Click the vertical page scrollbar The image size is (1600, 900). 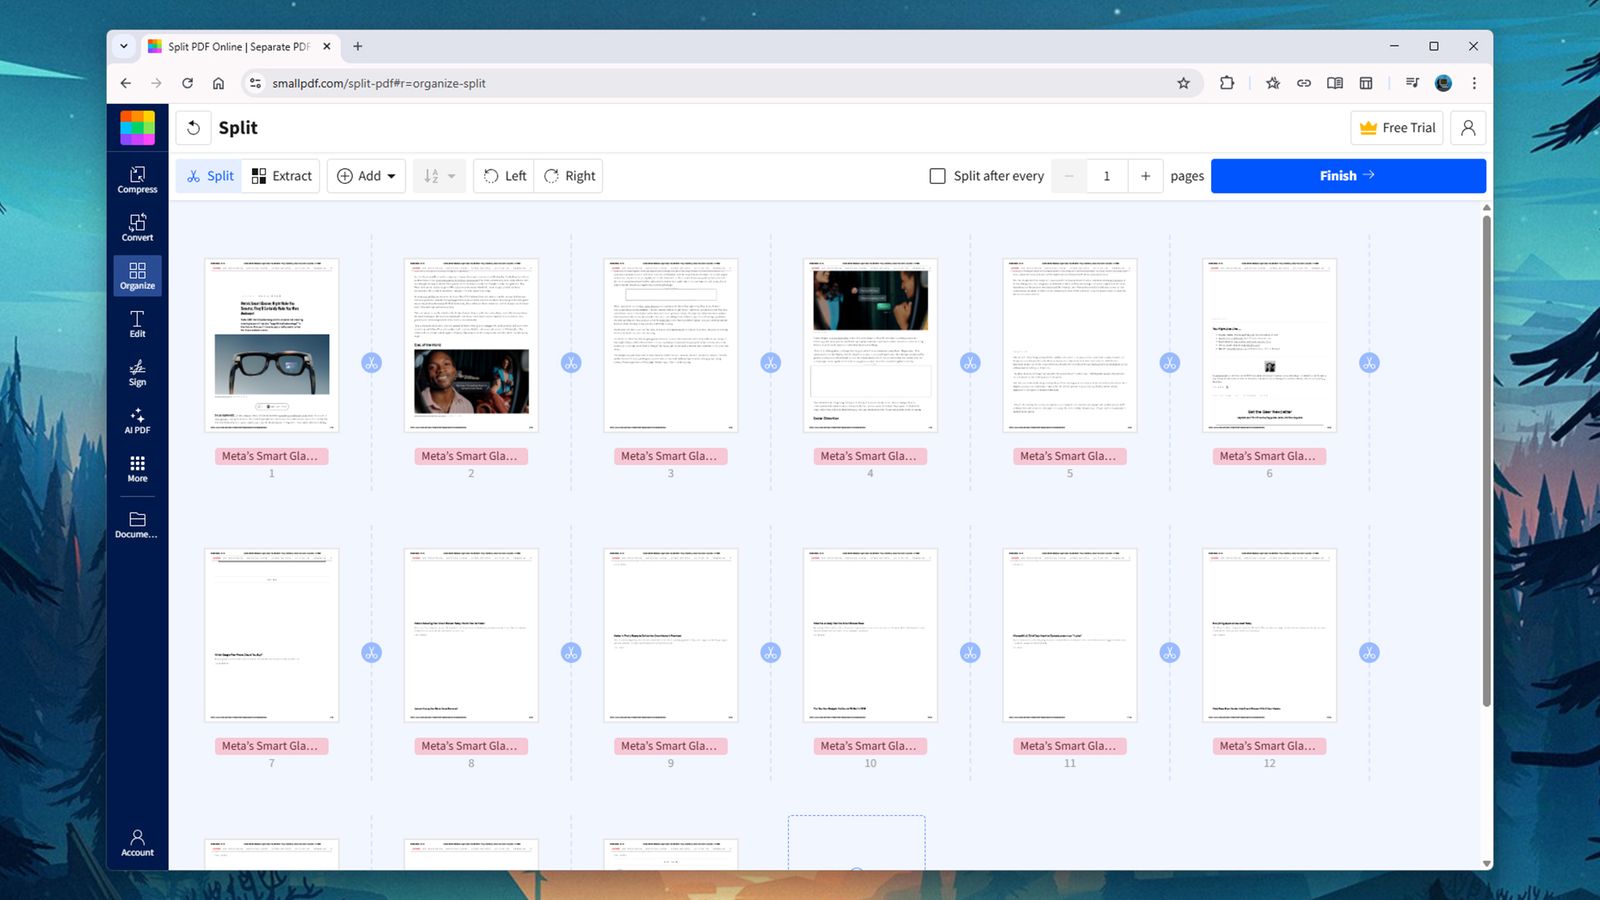point(1486,460)
